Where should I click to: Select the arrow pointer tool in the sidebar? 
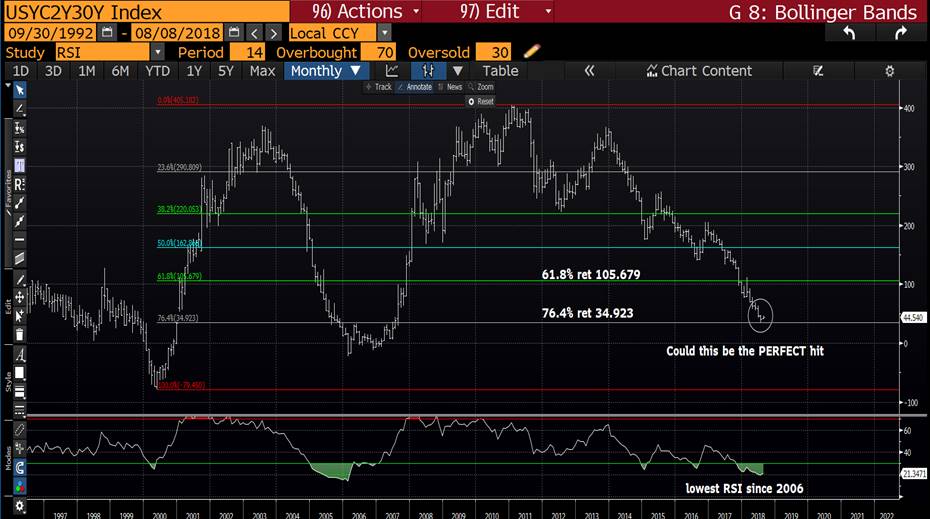pyautogui.click(x=19, y=90)
